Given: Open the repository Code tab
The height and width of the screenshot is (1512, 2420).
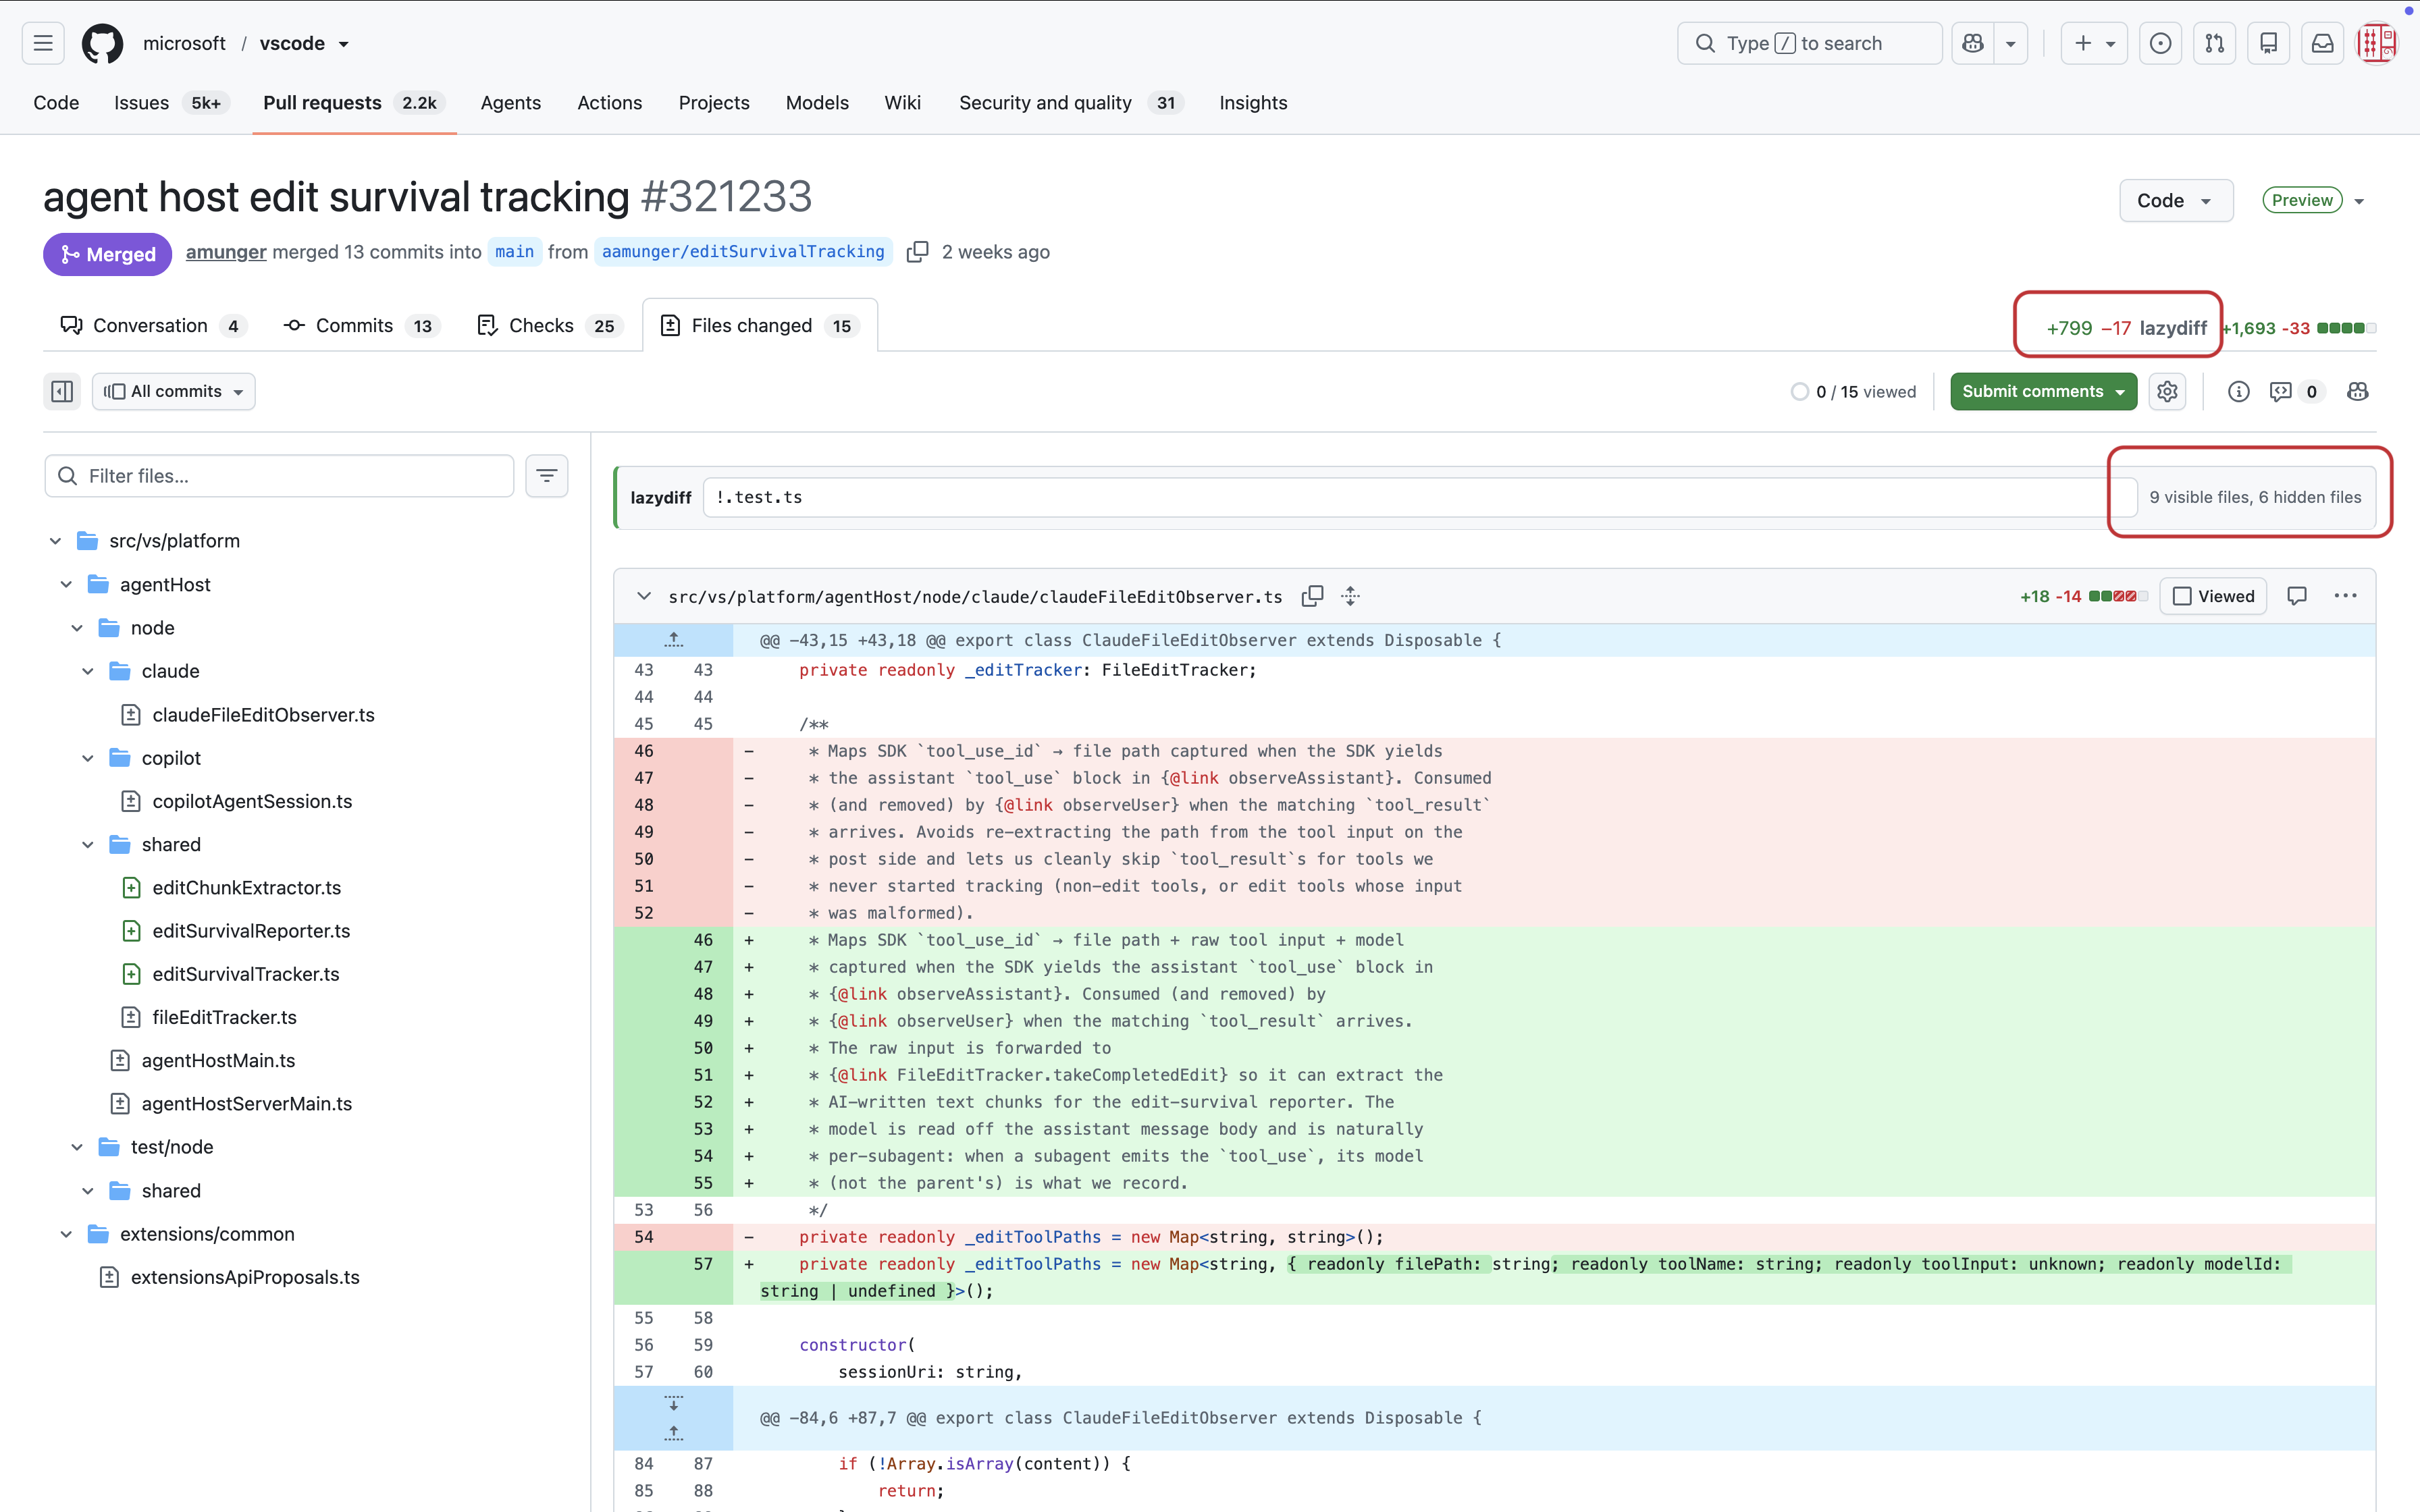Looking at the screenshot, I should 56,102.
